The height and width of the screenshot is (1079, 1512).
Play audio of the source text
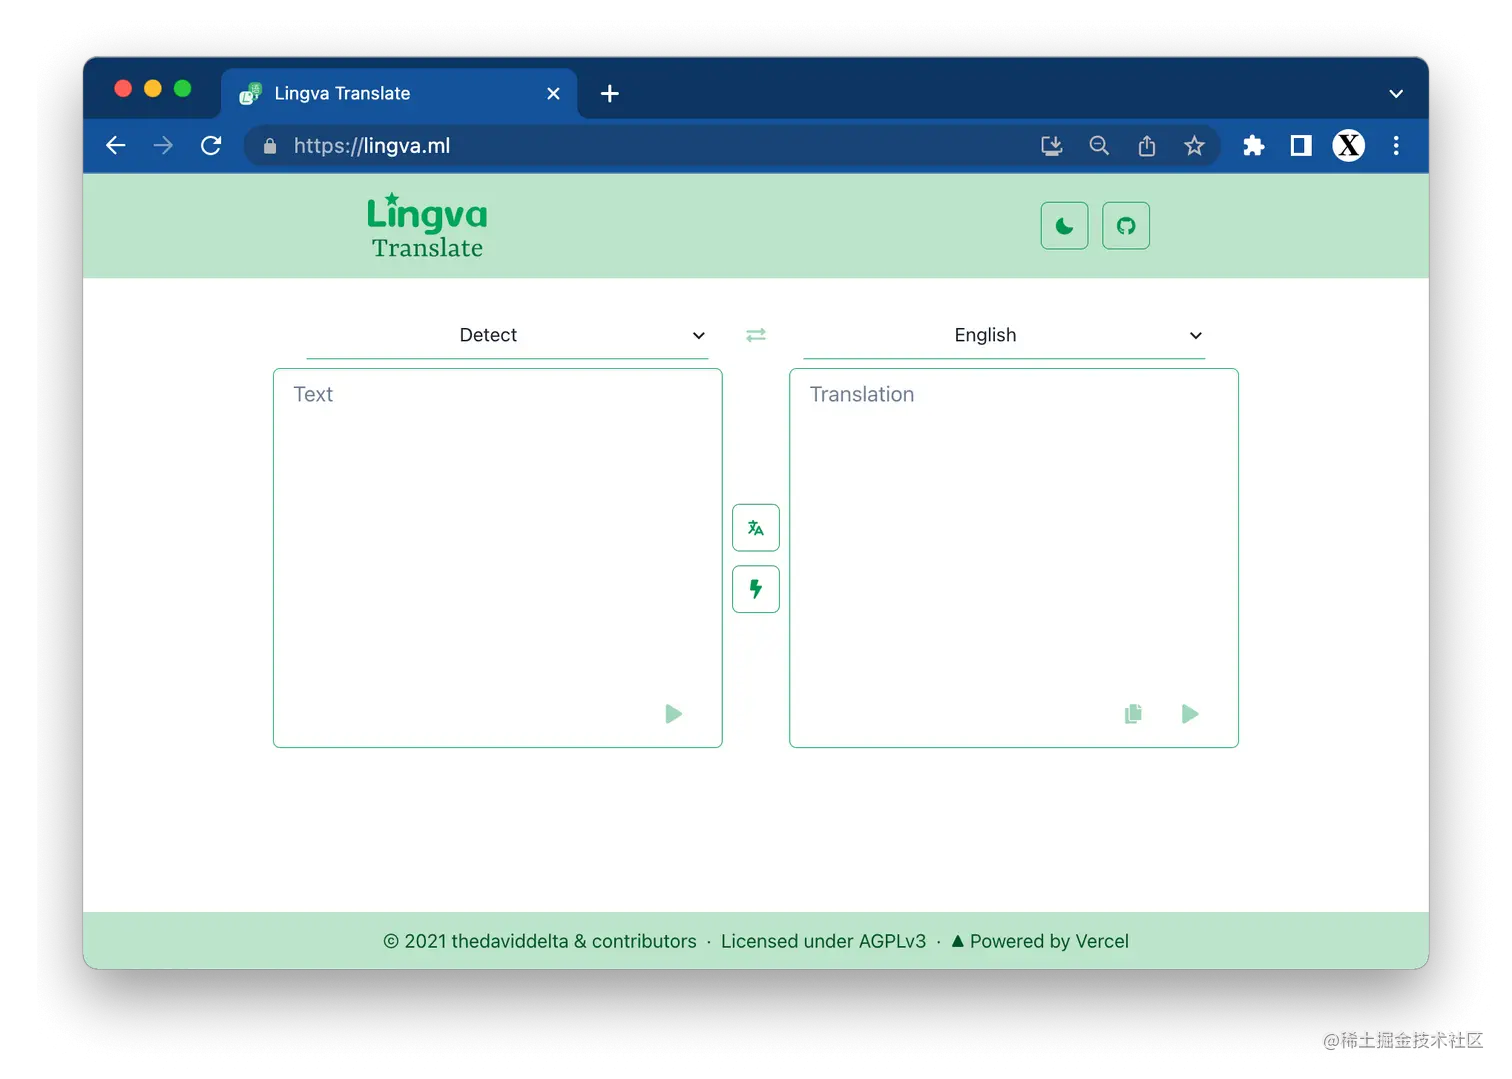(x=674, y=714)
